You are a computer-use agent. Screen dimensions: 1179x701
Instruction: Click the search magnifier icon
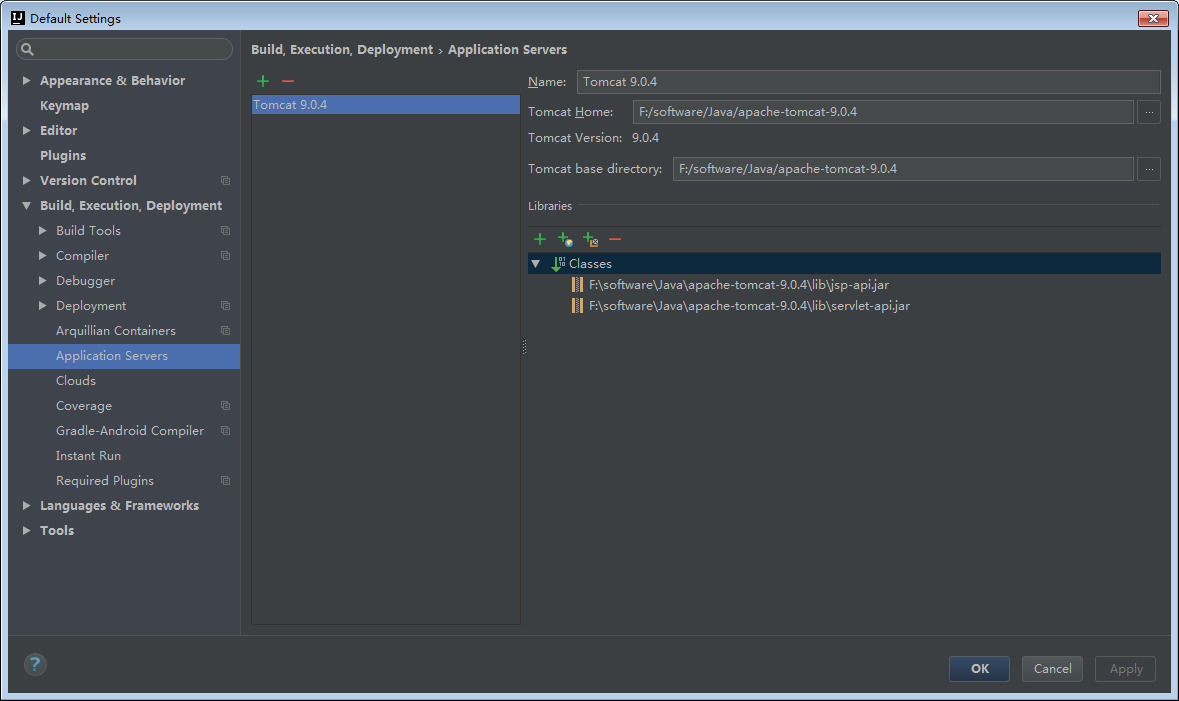coord(28,50)
